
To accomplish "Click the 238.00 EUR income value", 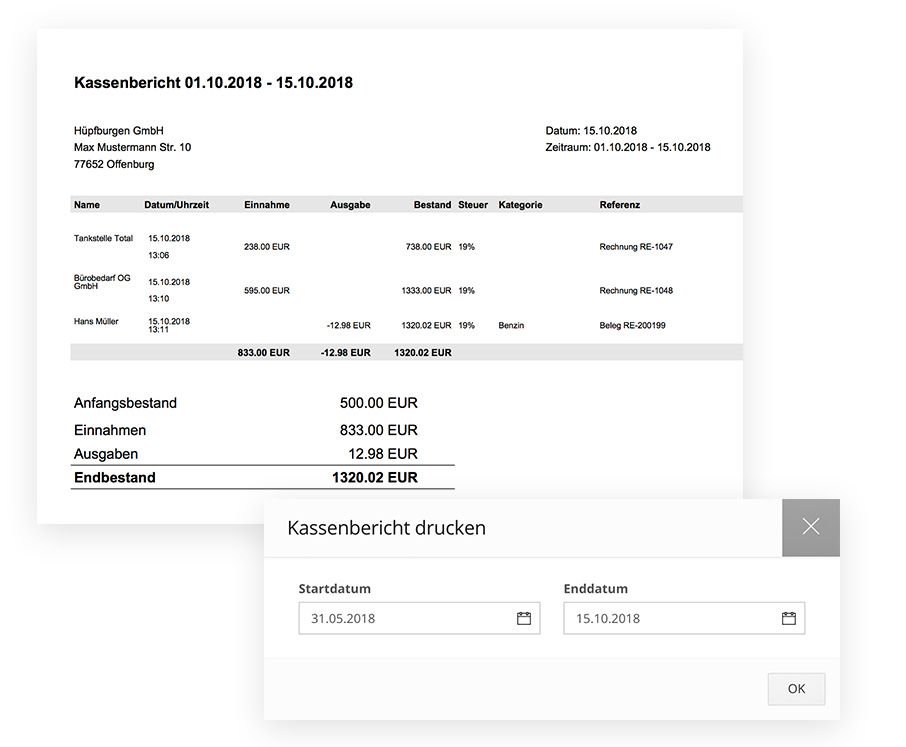I will click(266, 247).
